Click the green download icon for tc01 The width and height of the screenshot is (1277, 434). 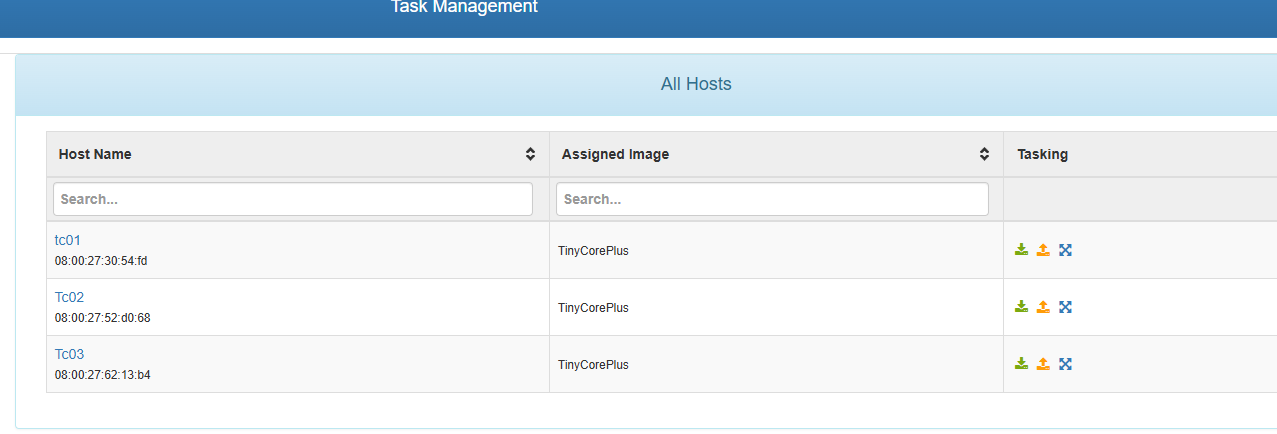click(x=1021, y=250)
